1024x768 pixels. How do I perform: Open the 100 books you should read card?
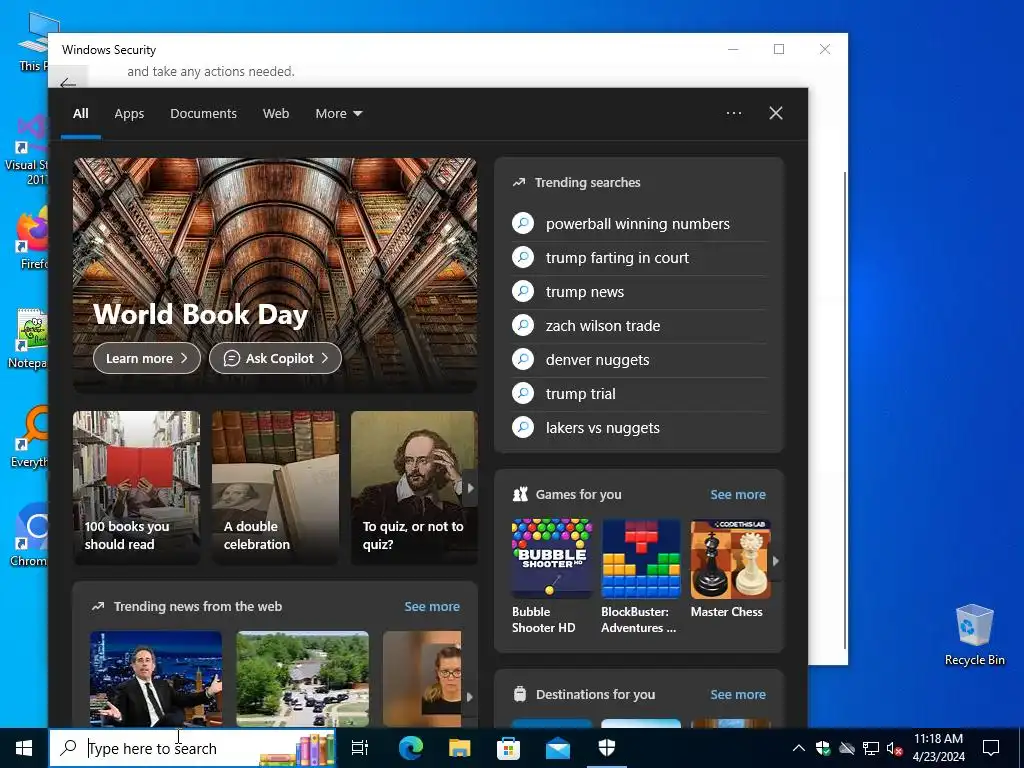pos(136,488)
